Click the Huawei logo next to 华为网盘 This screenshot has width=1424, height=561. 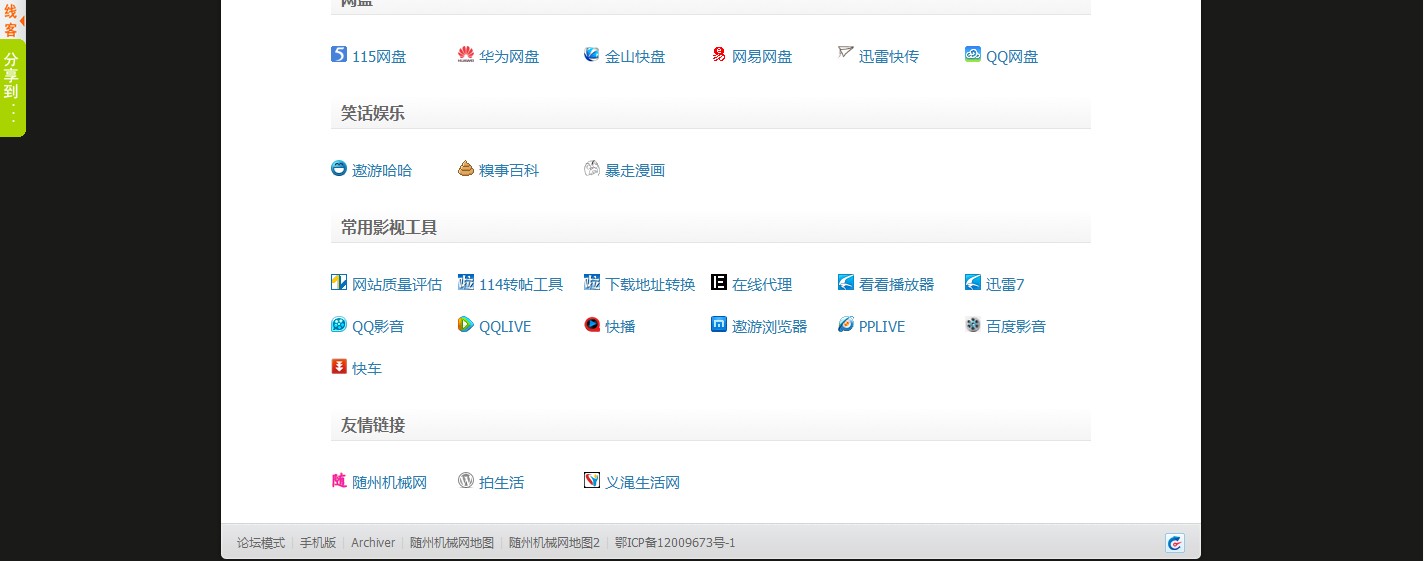tap(466, 54)
